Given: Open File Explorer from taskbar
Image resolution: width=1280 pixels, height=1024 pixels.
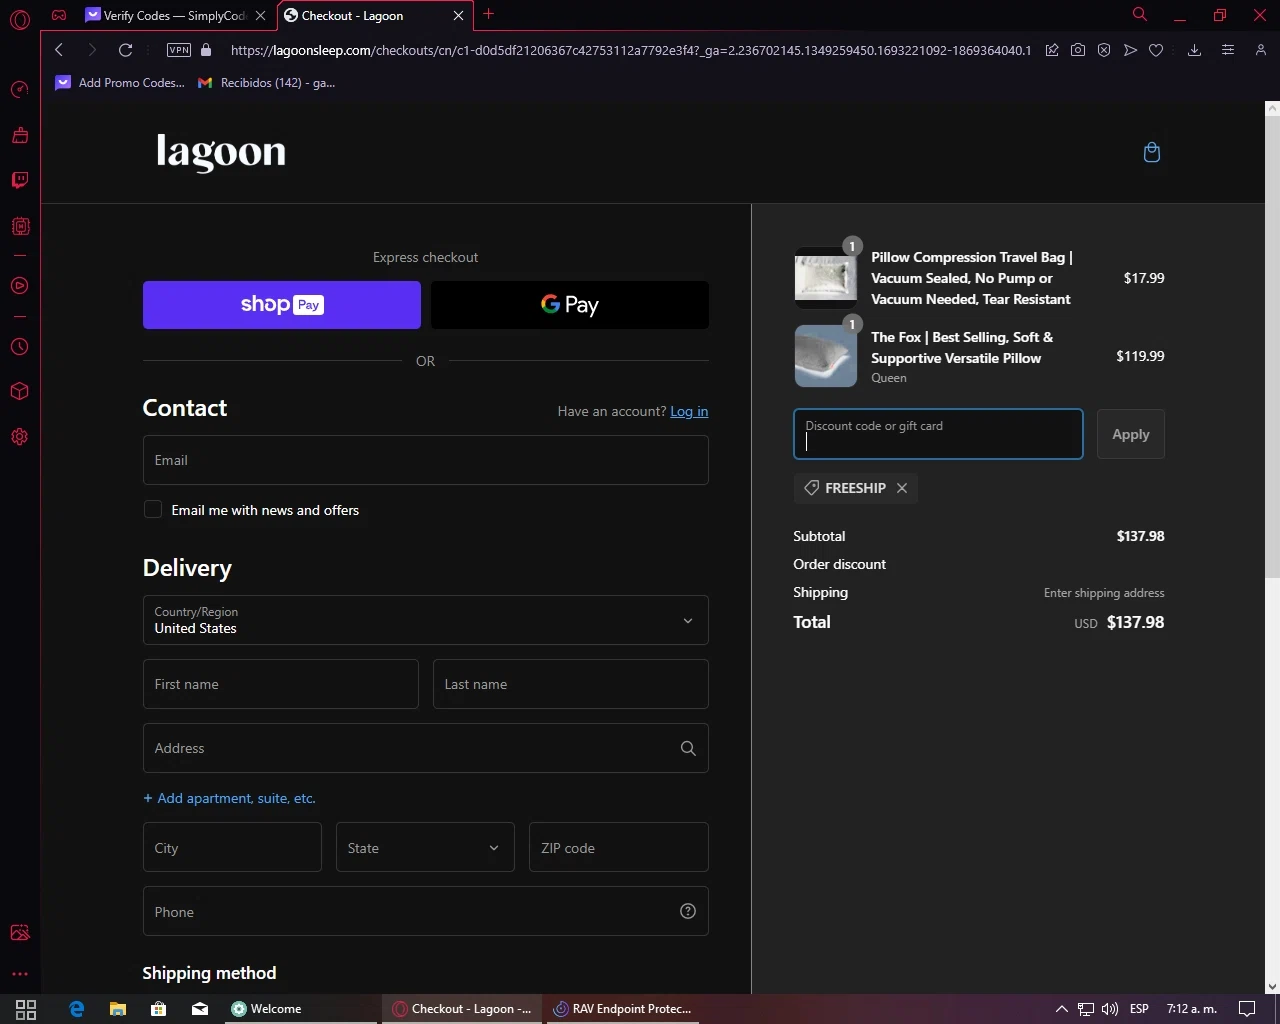Looking at the screenshot, I should [117, 1009].
